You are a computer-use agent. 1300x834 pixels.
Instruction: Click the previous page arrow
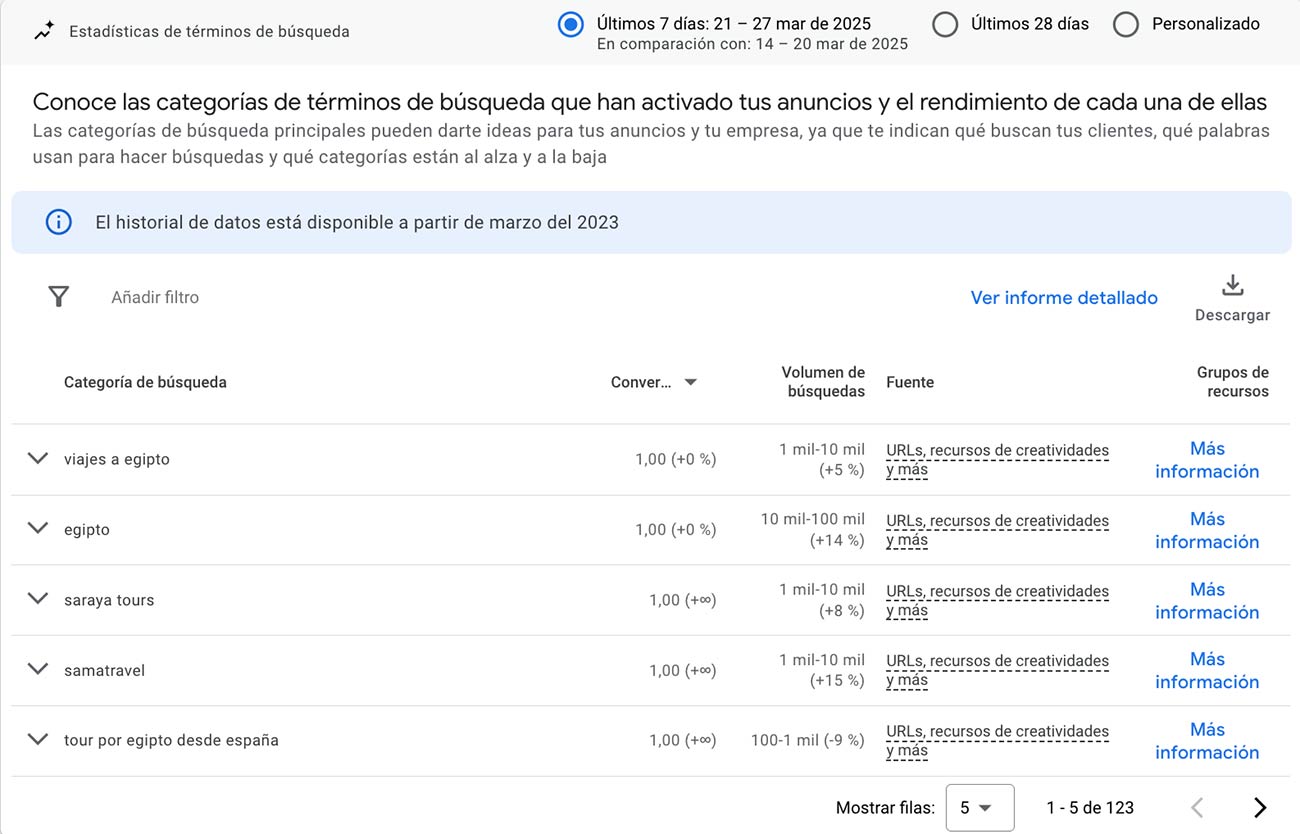click(x=1197, y=808)
